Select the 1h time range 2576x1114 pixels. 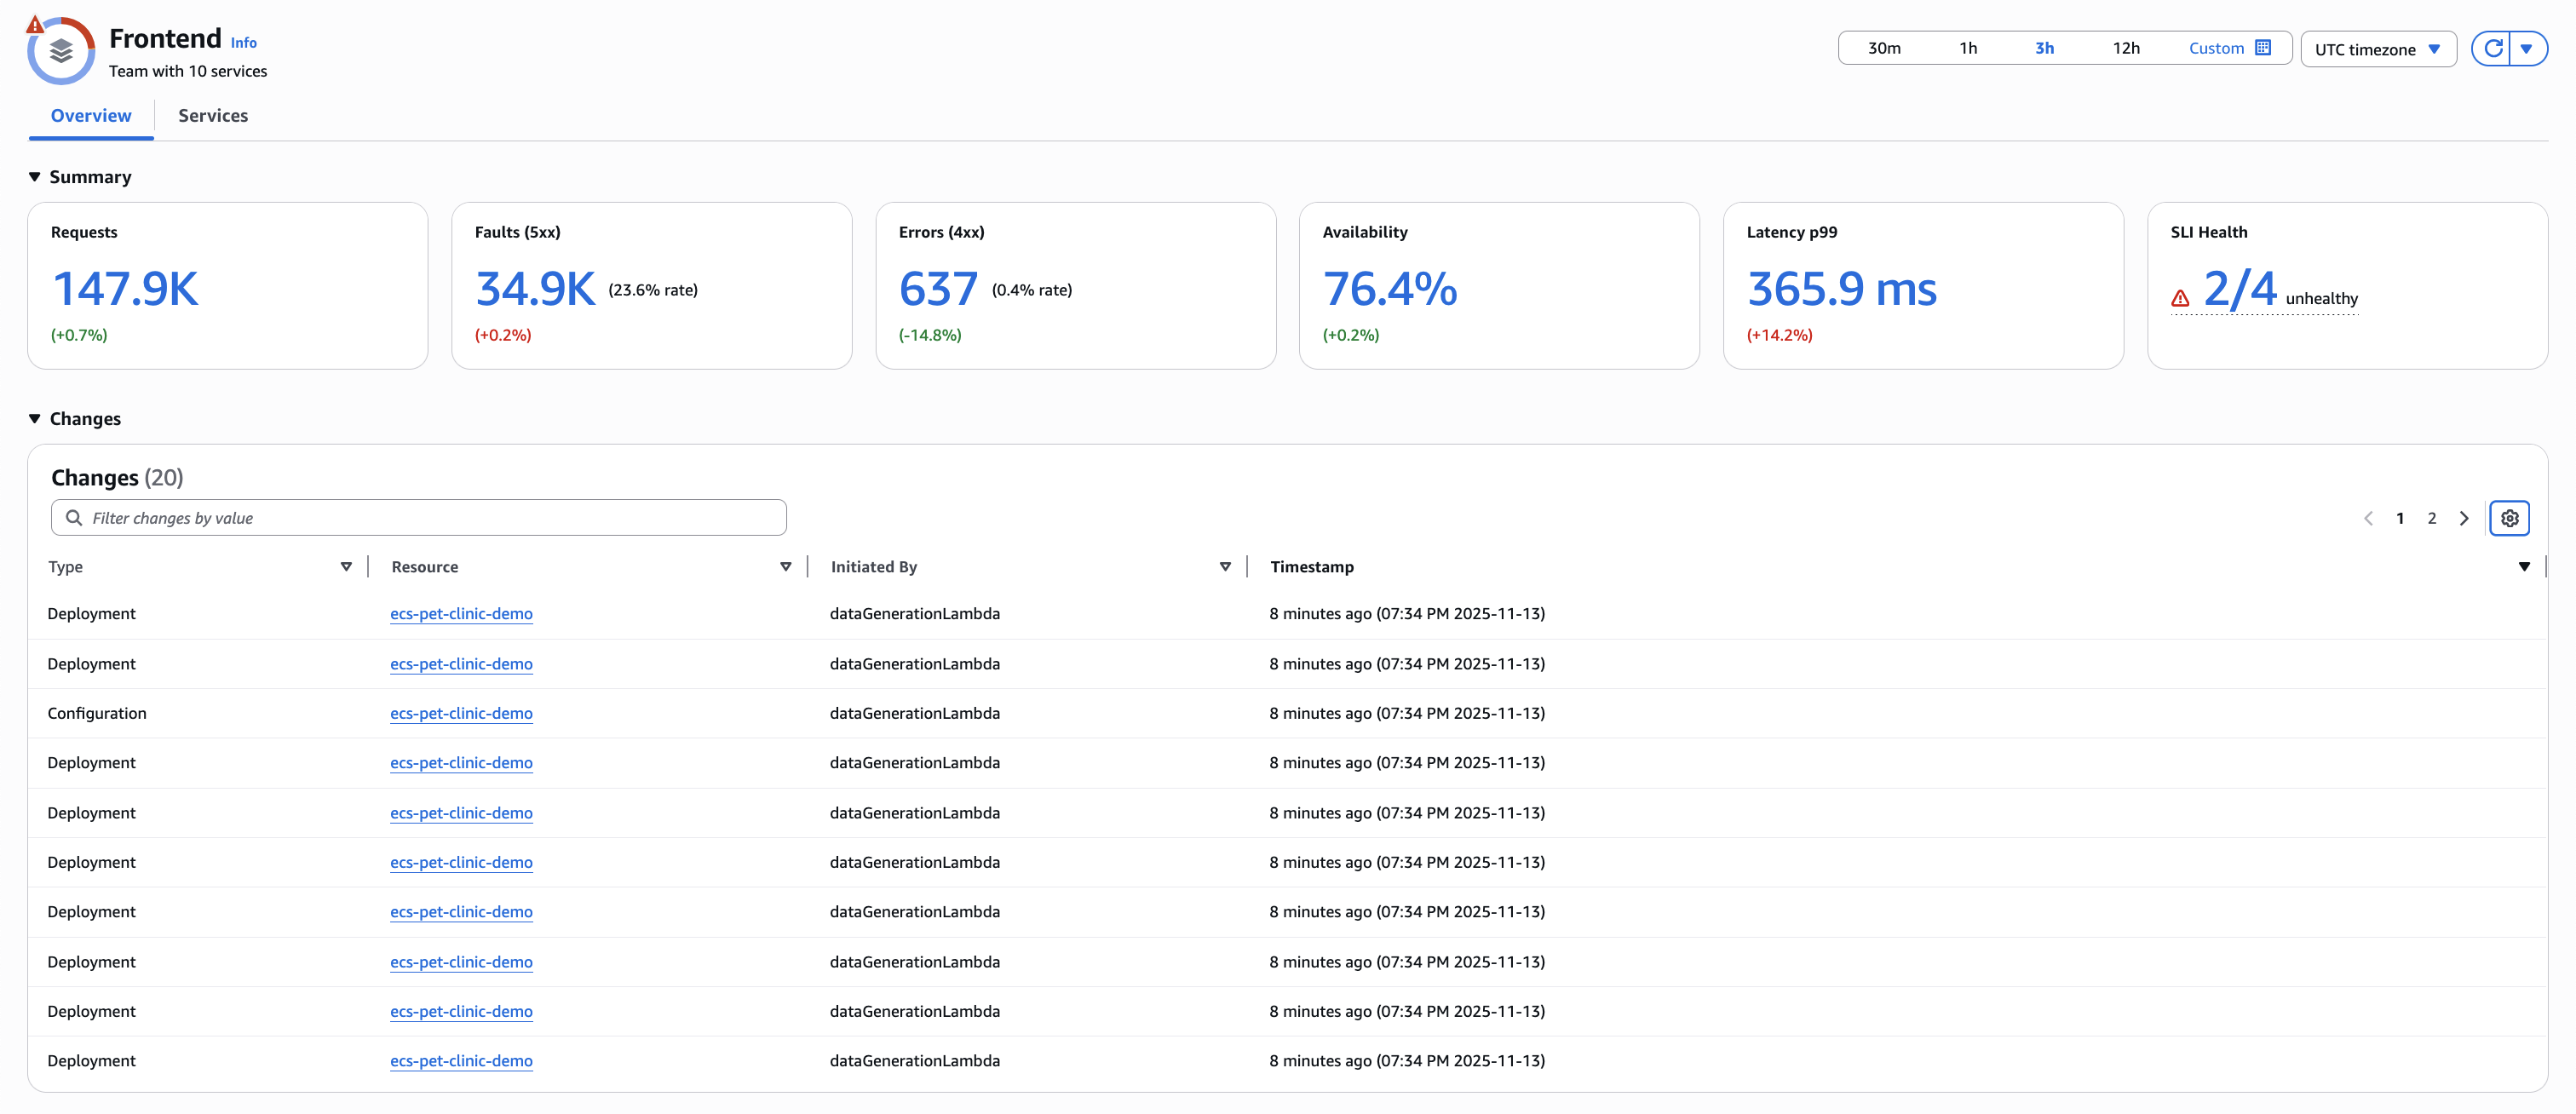coord(1968,47)
